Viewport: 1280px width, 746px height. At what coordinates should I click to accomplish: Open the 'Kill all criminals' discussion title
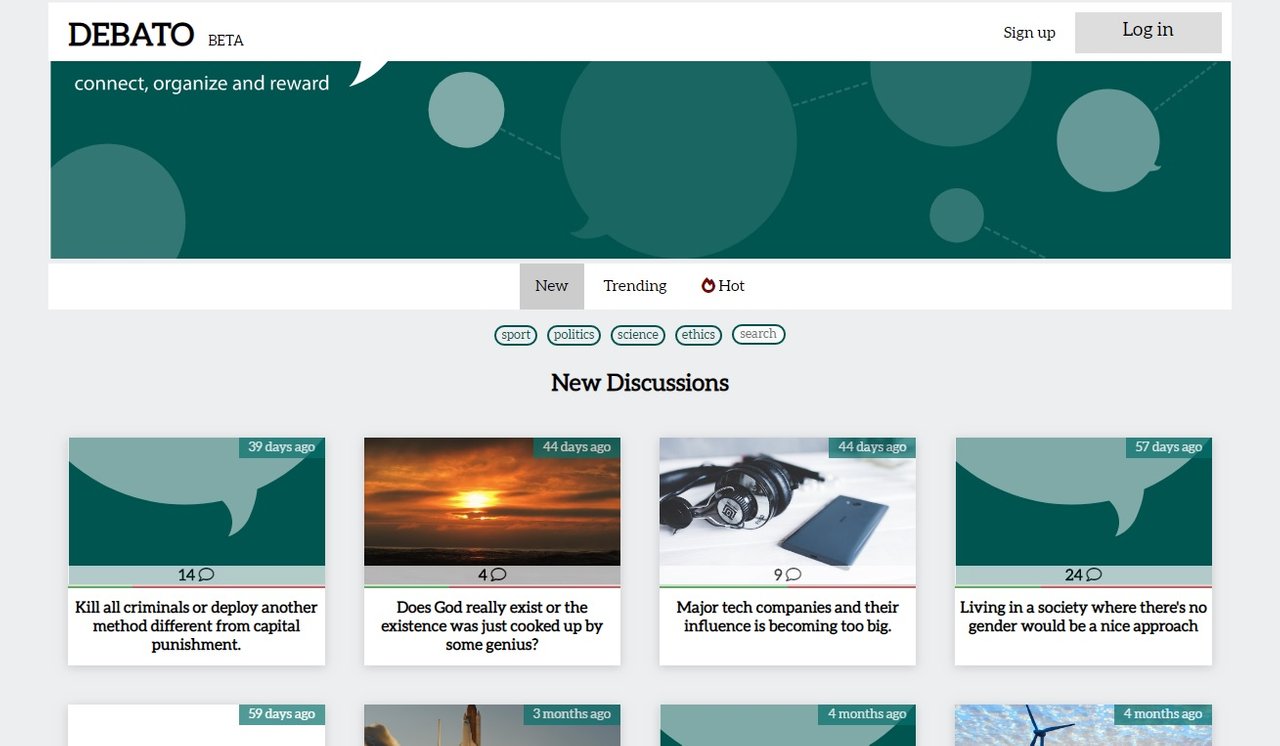196,626
